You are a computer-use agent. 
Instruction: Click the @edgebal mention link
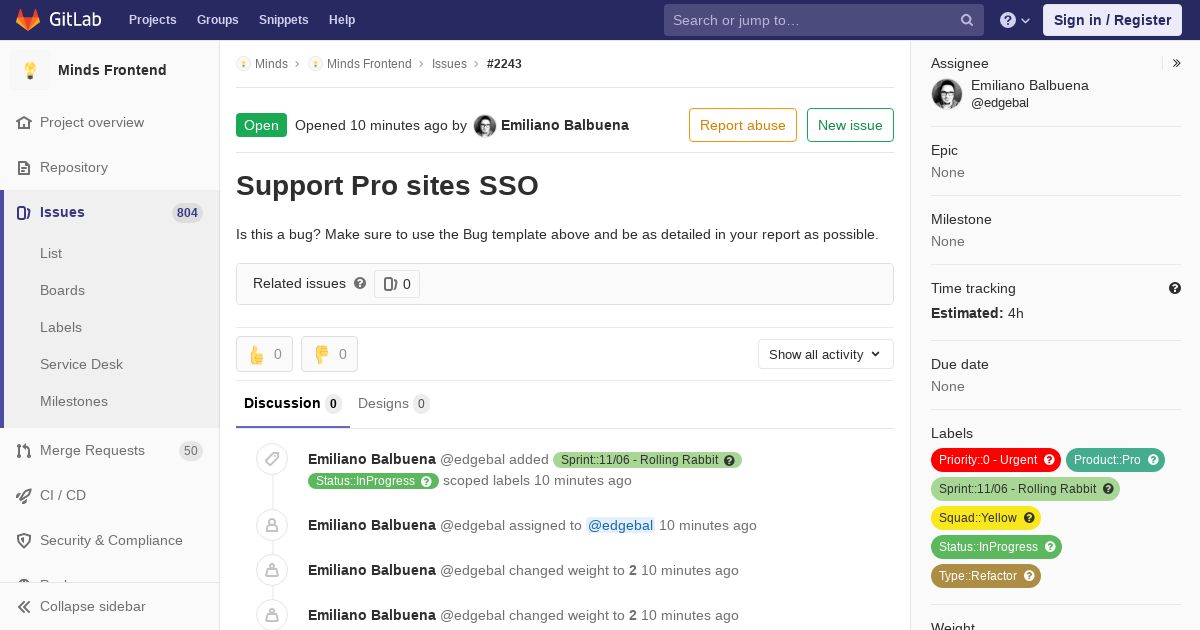(620, 525)
